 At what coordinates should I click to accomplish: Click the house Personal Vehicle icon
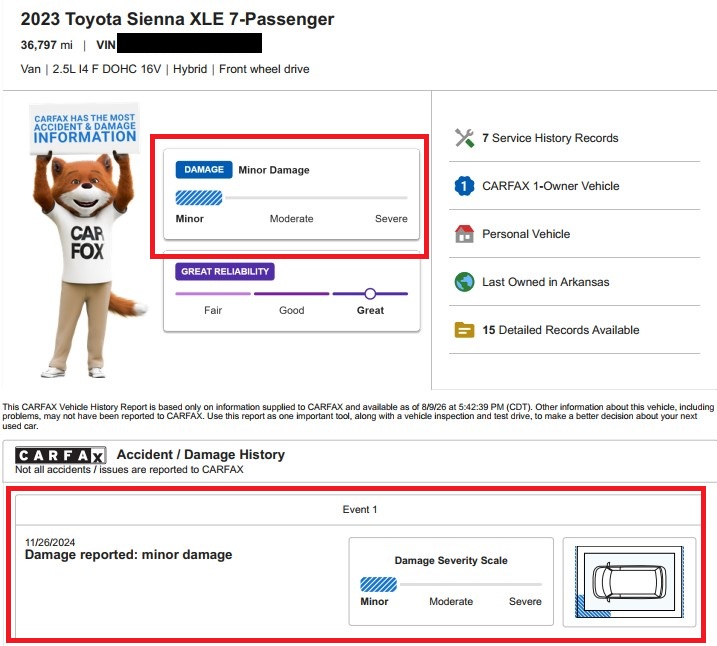(464, 234)
